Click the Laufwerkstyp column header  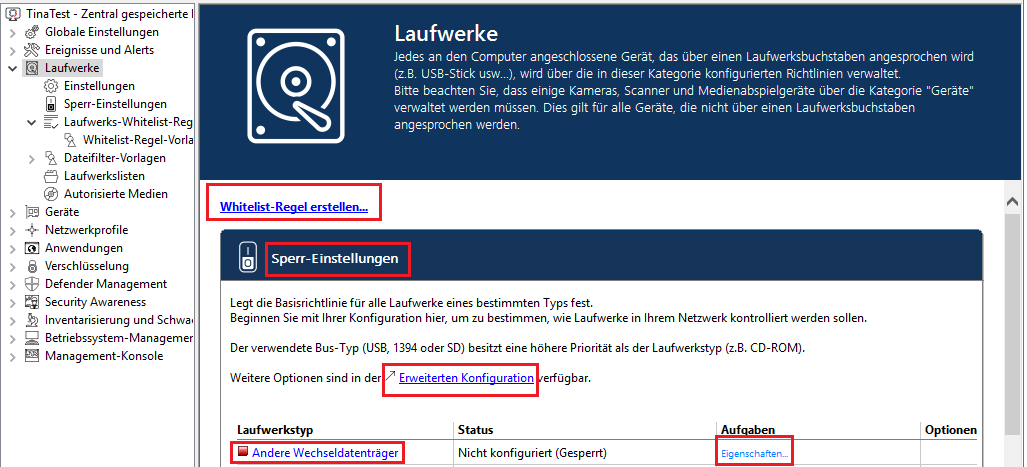tap(275, 430)
